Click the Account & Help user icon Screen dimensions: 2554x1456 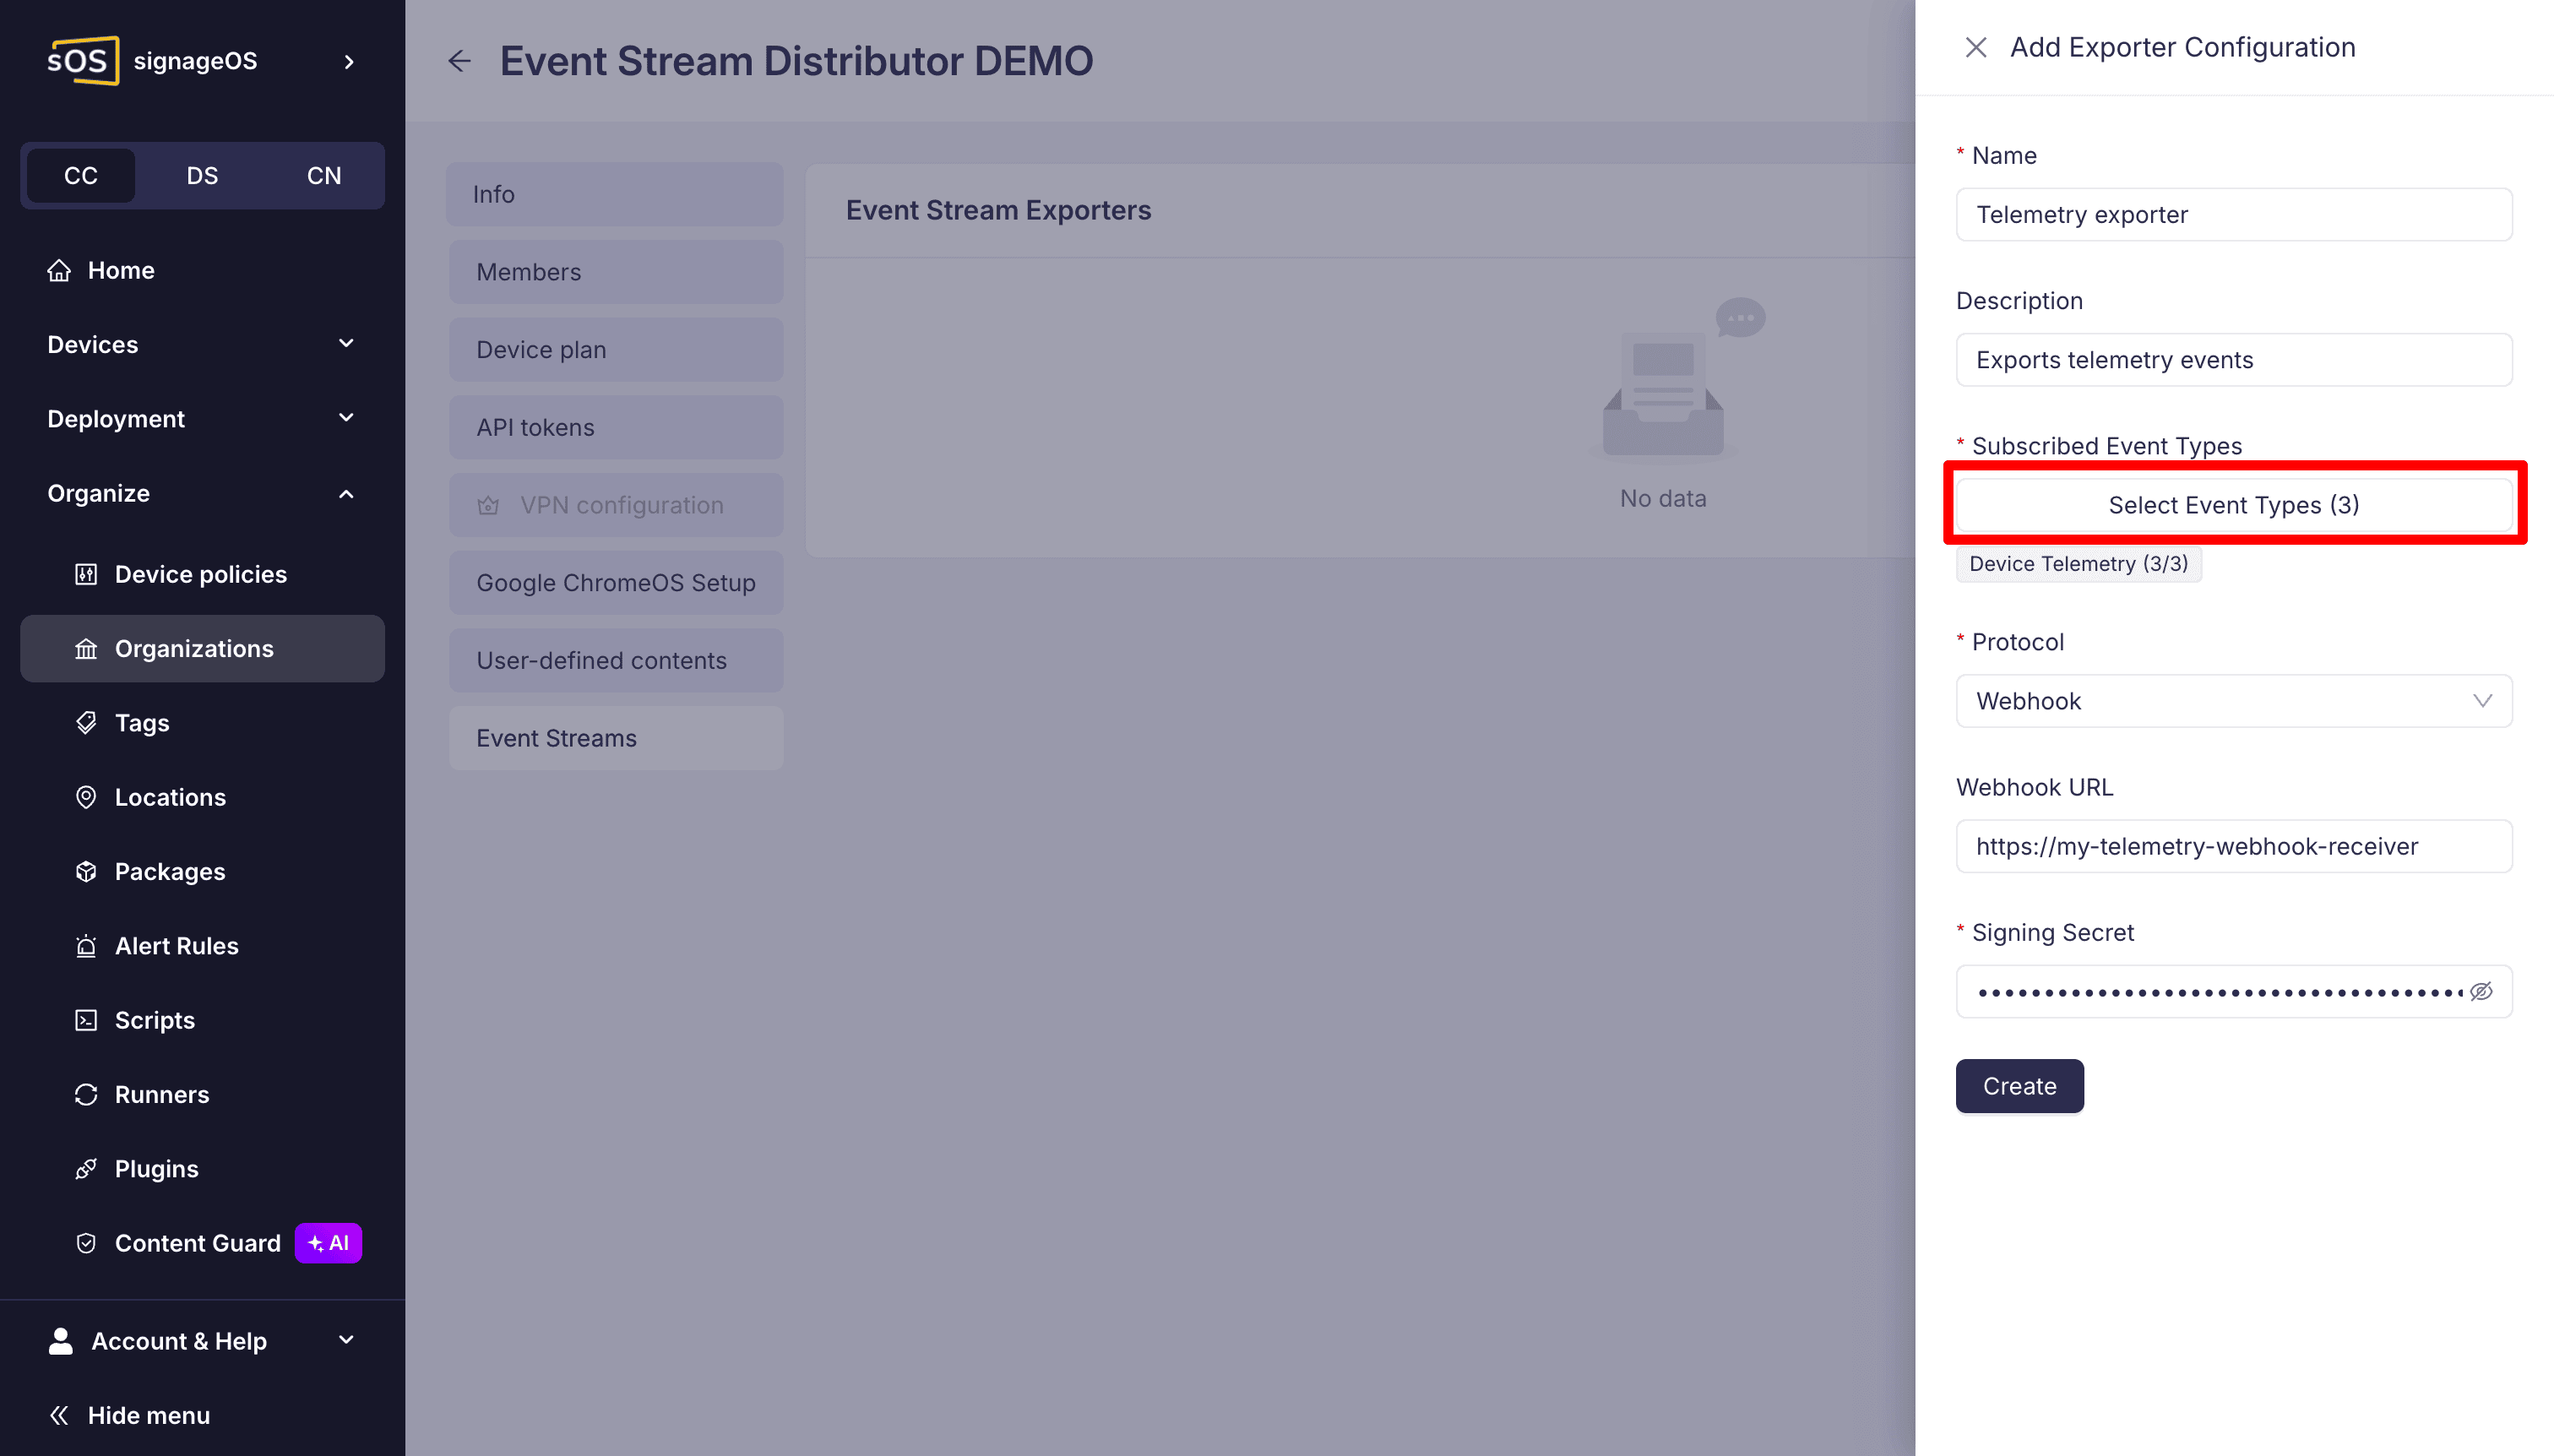(61, 1341)
